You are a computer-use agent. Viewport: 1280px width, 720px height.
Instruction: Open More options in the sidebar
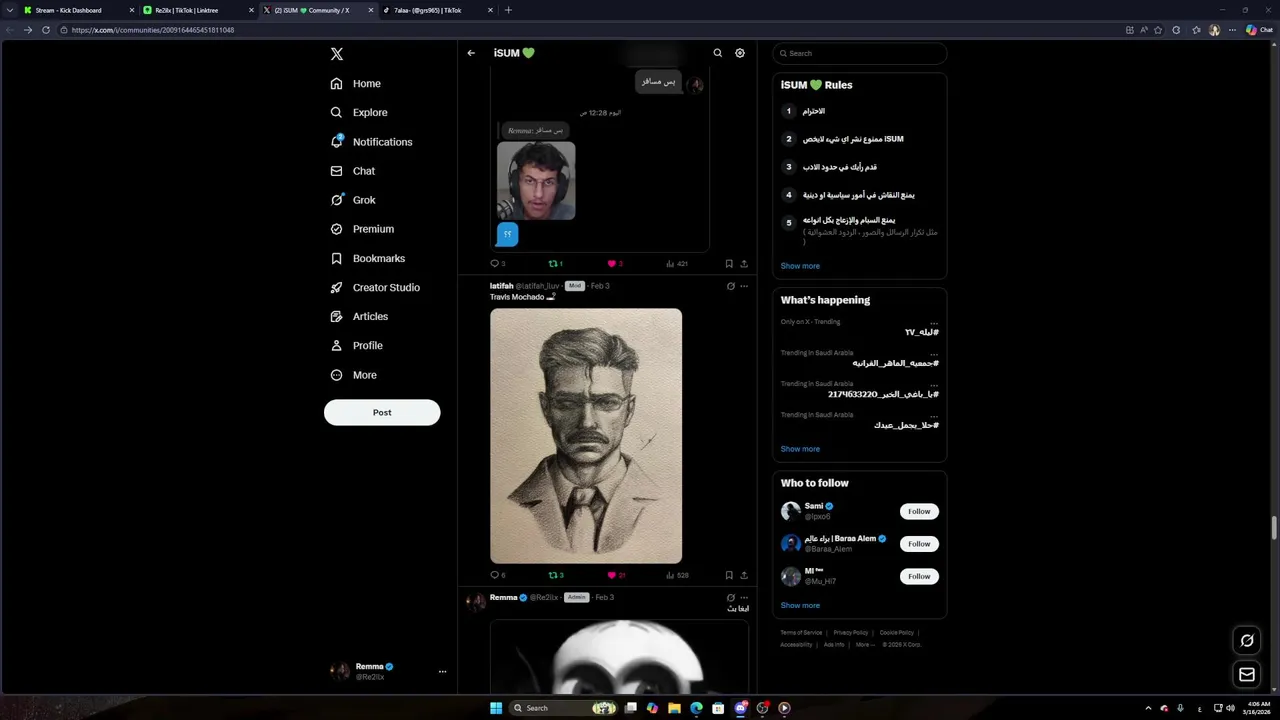(x=354, y=375)
